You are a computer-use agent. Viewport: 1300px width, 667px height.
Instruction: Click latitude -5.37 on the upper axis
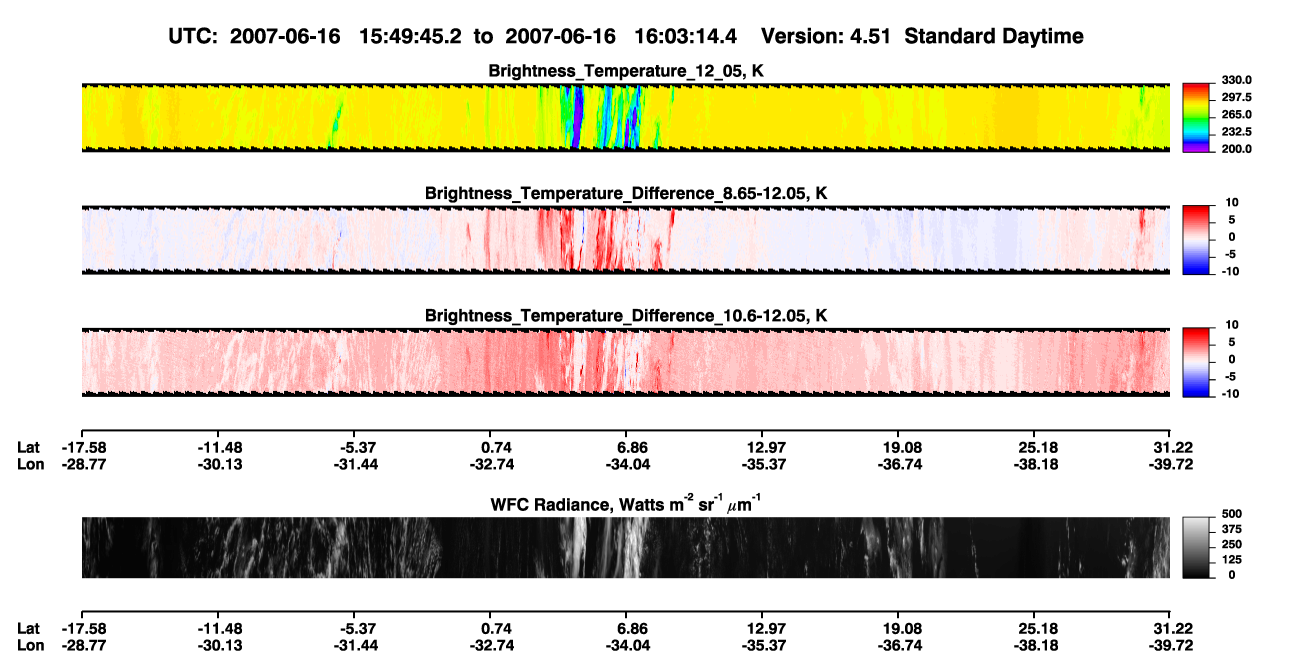pyautogui.click(x=357, y=447)
